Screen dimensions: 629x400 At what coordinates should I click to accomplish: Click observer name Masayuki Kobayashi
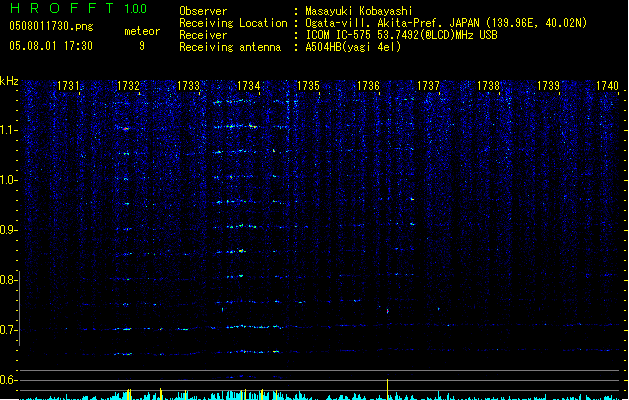(359, 11)
